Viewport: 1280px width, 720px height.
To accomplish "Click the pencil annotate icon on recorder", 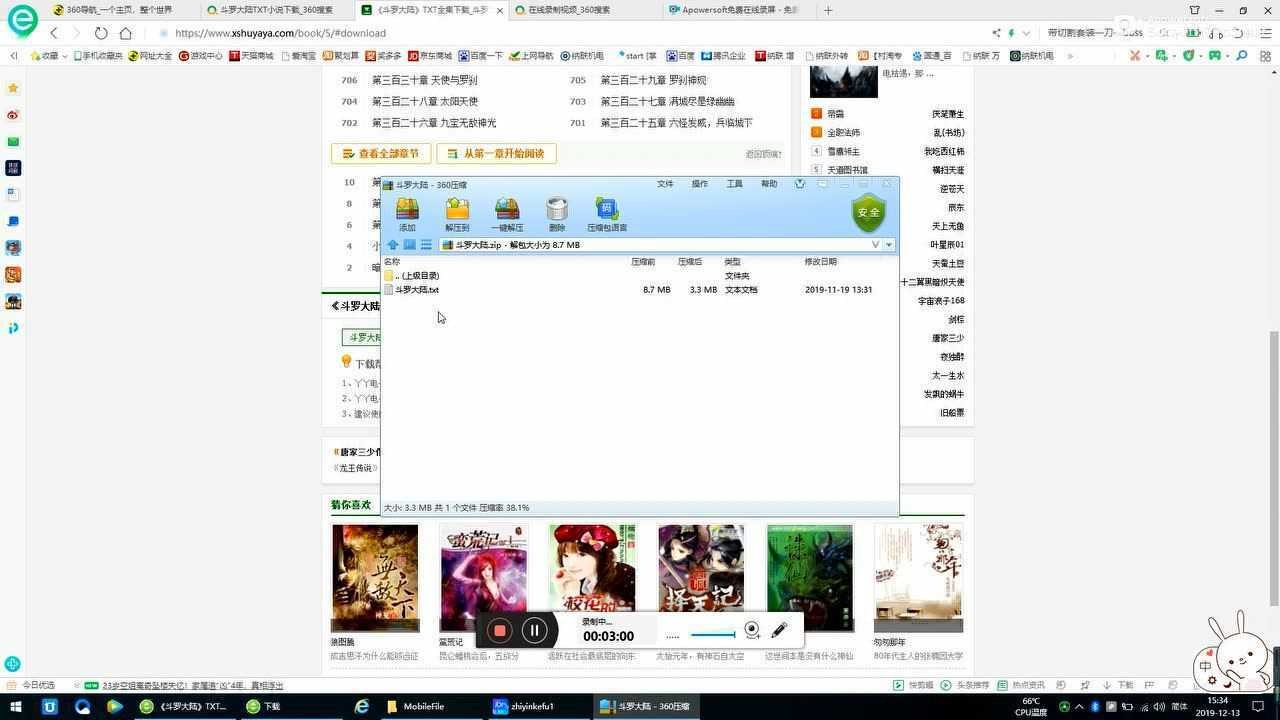I will point(780,630).
